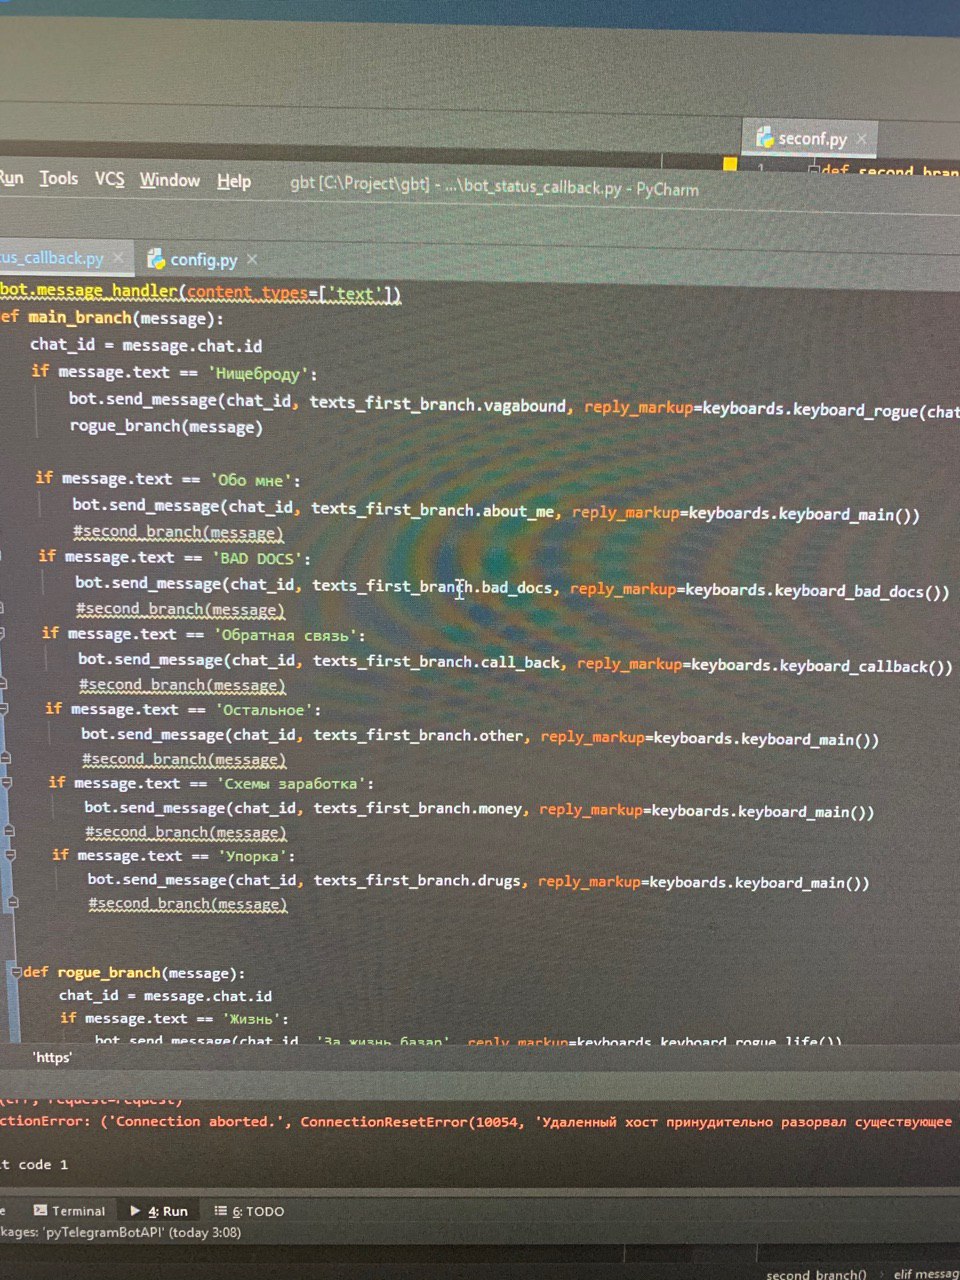Screen dimensions: 960x1280
Task: Click texts_first_branch.about_me in code
Action: pyautogui.click(x=433, y=509)
